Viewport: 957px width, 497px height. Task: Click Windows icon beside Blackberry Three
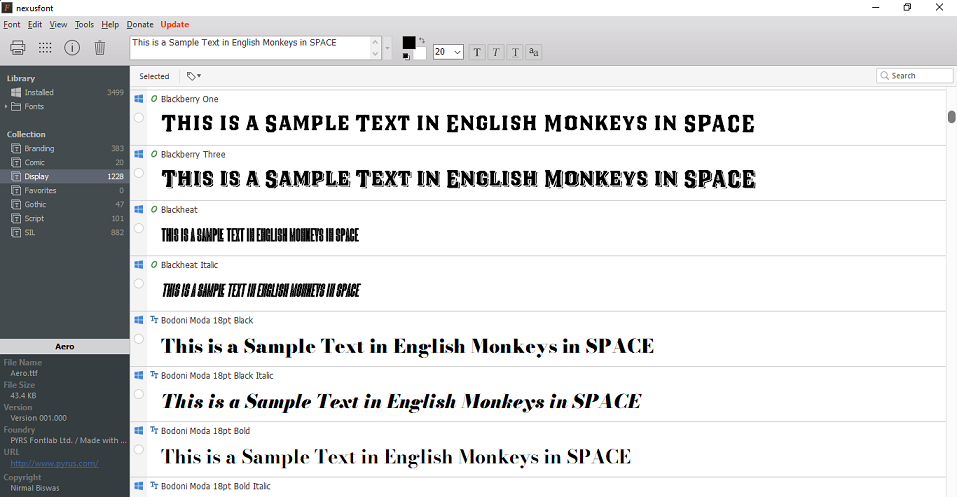tap(139, 154)
